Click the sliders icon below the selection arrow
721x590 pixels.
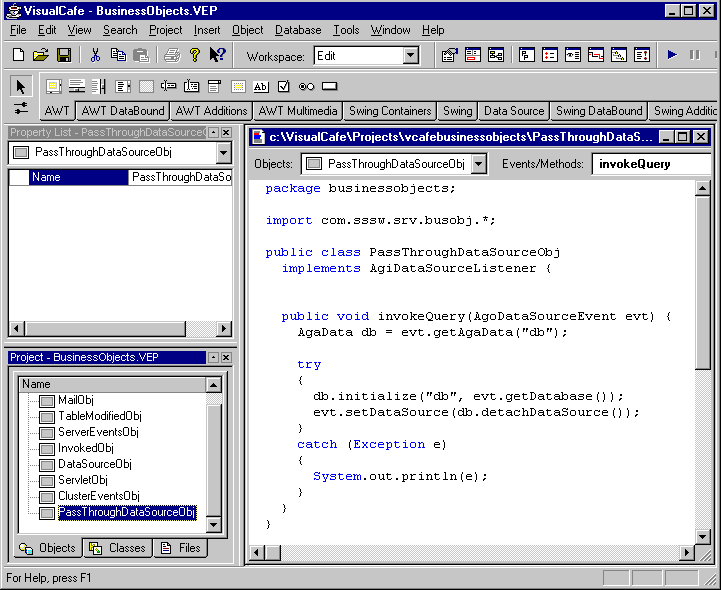[21, 109]
